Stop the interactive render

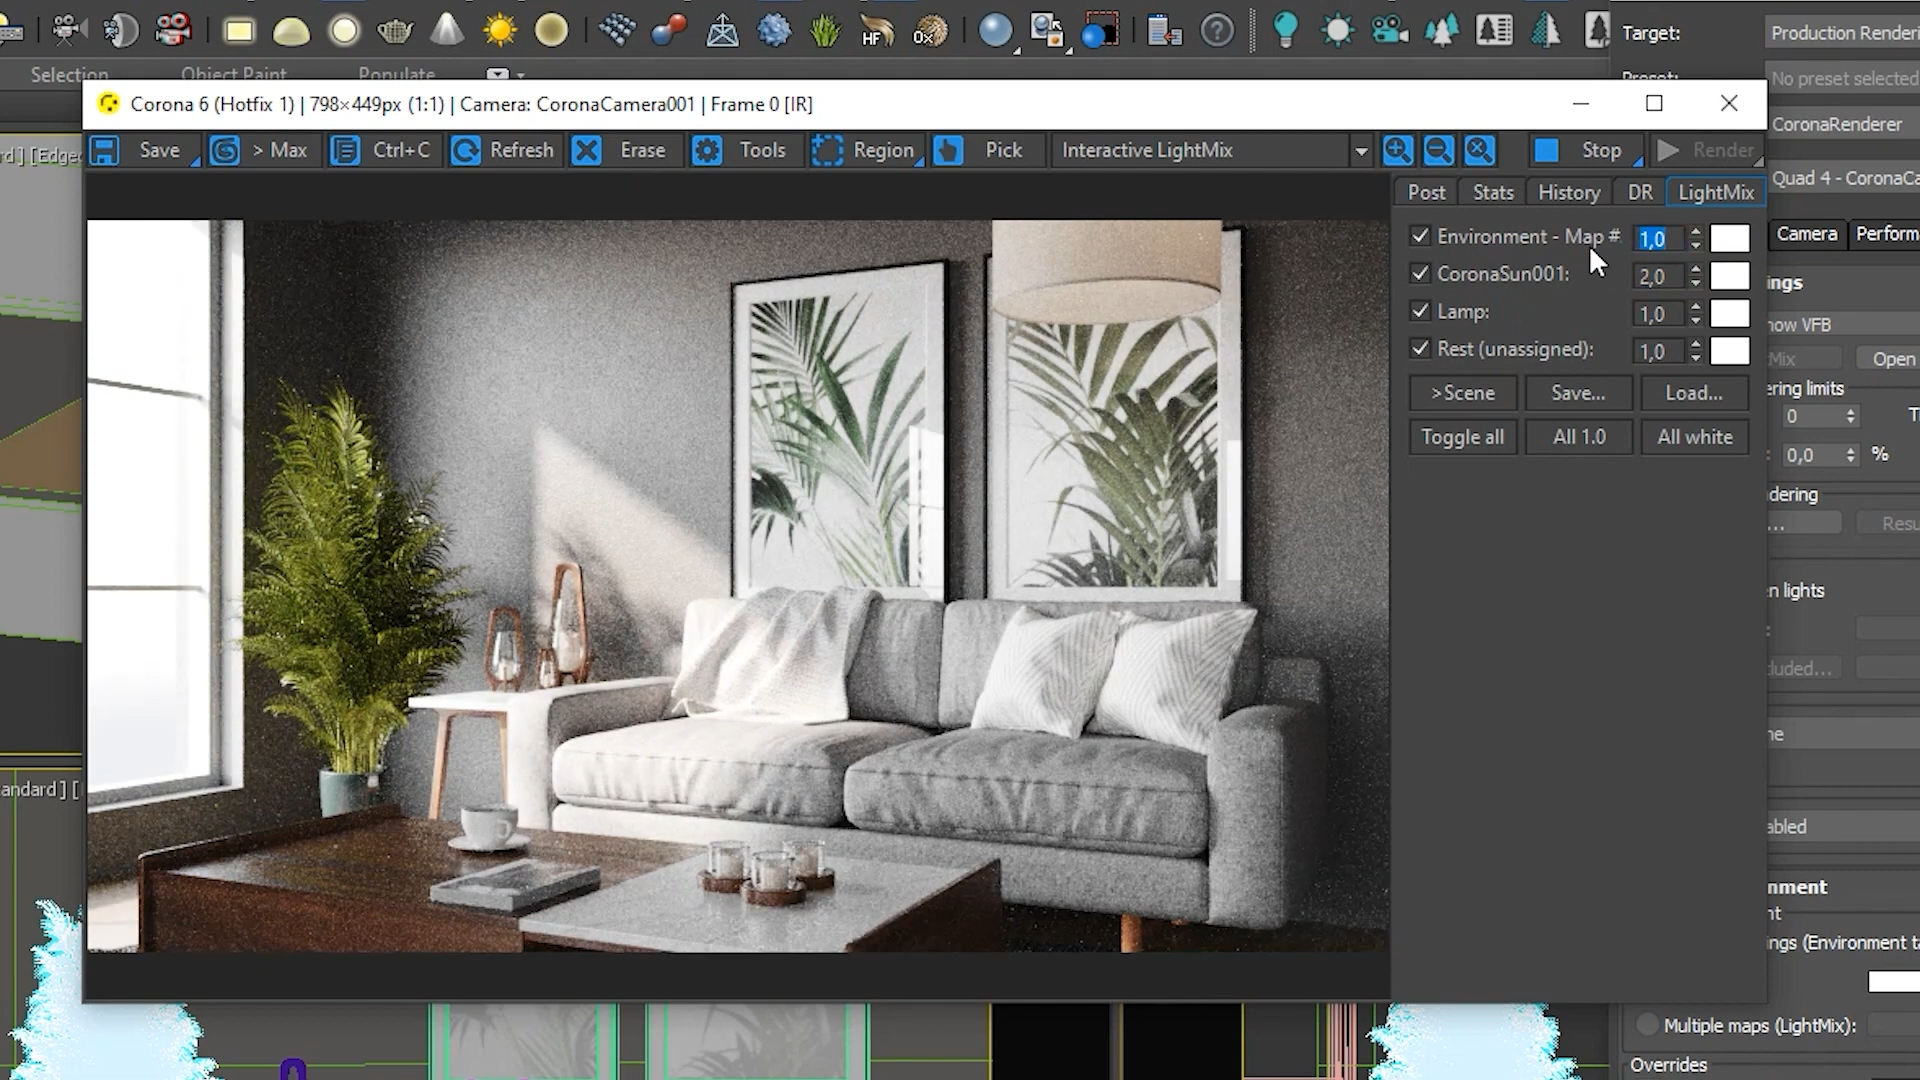[x=1585, y=150]
